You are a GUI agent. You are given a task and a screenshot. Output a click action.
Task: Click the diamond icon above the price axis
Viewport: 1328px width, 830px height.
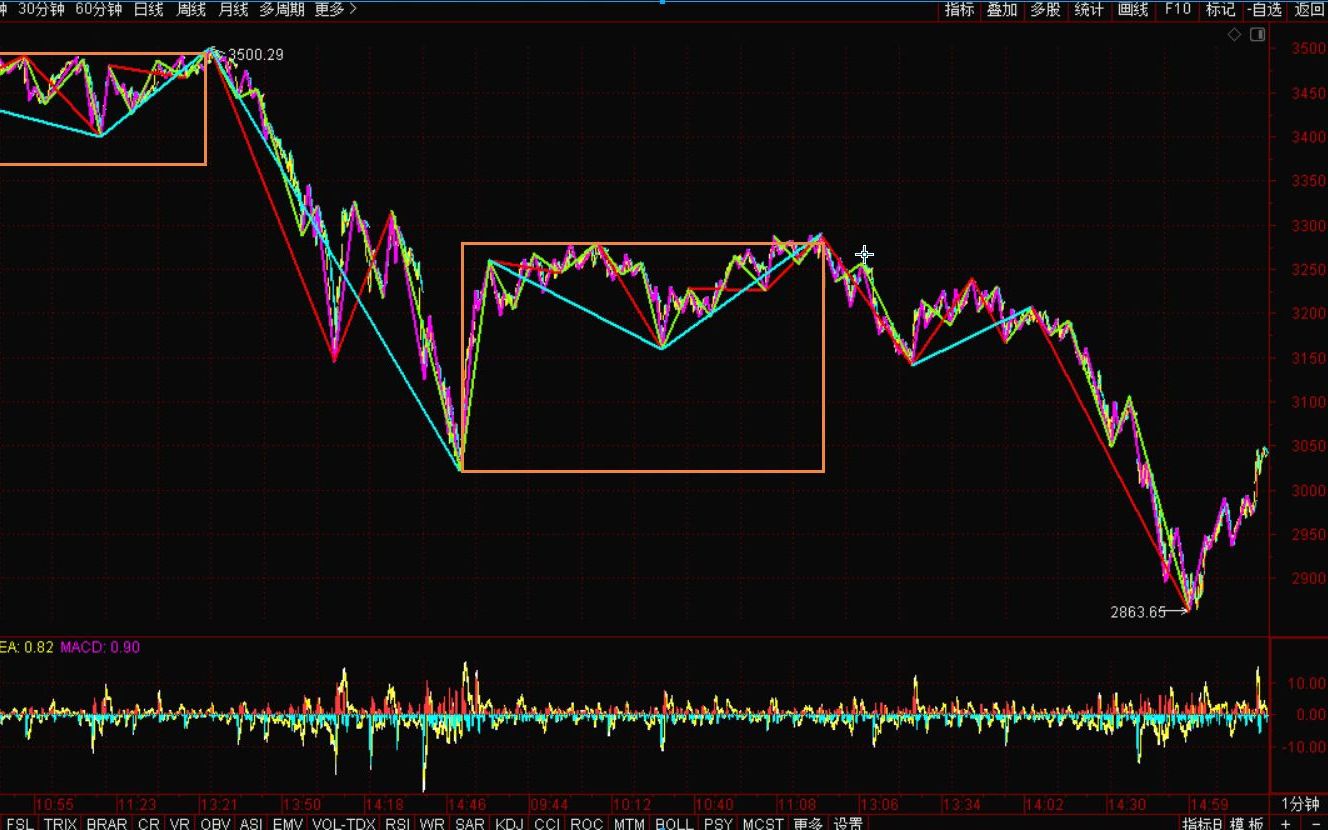click(x=1234, y=34)
